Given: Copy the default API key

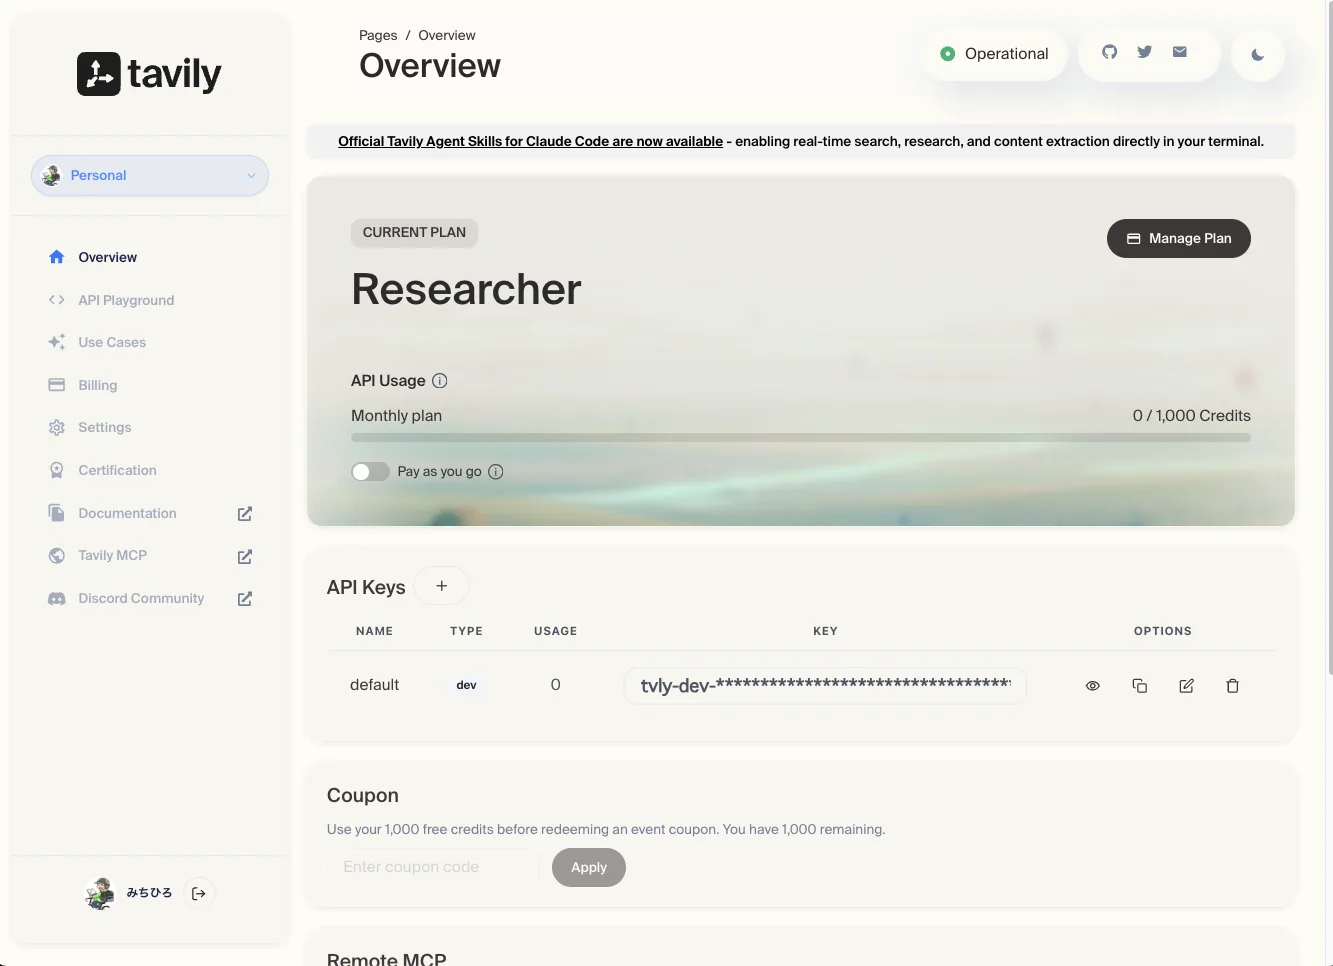Looking at the screenshot, I should 1140,686.
